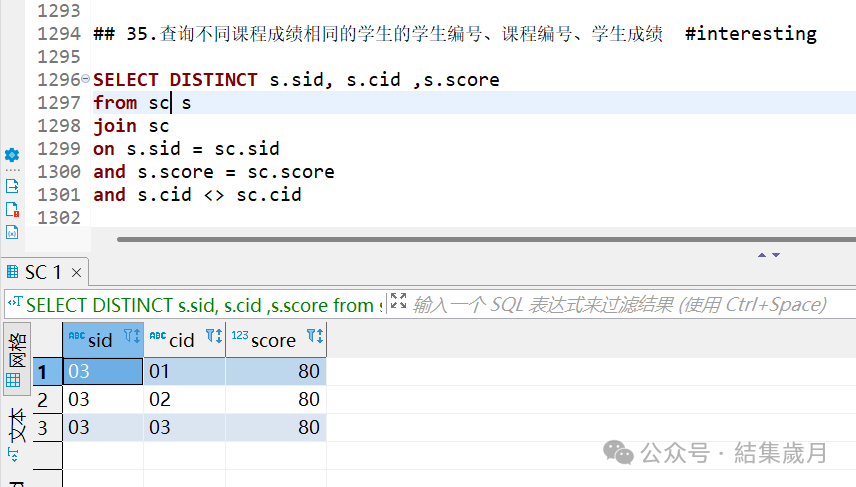Viewport: 856px width, 487px height.
Task: Click the gutter icon of a page with red mark
Action: pos(12,209)
